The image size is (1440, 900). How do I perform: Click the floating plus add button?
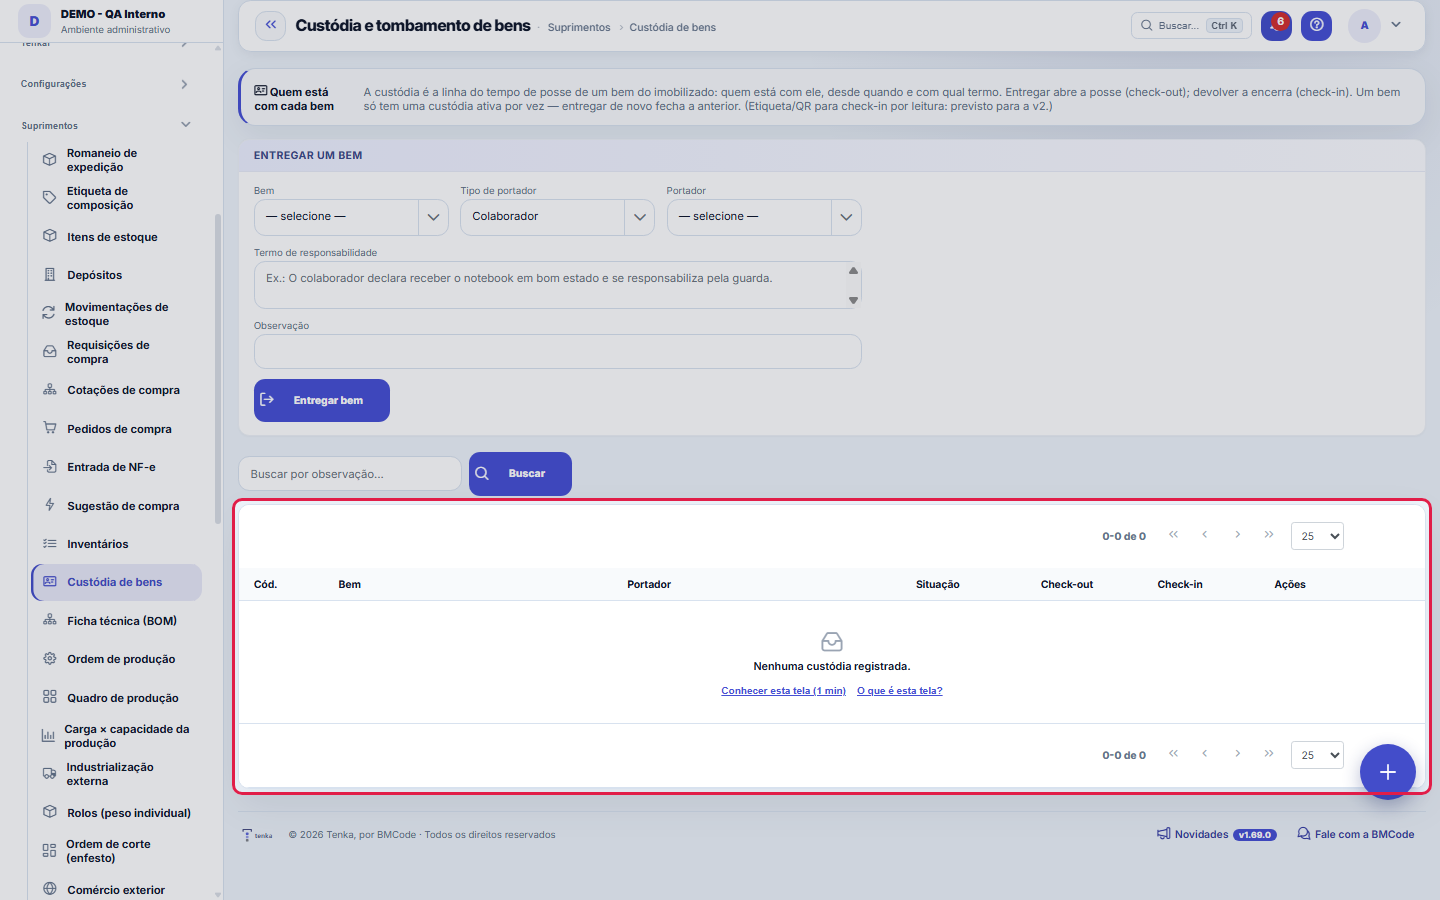[x=1388, y=772]
